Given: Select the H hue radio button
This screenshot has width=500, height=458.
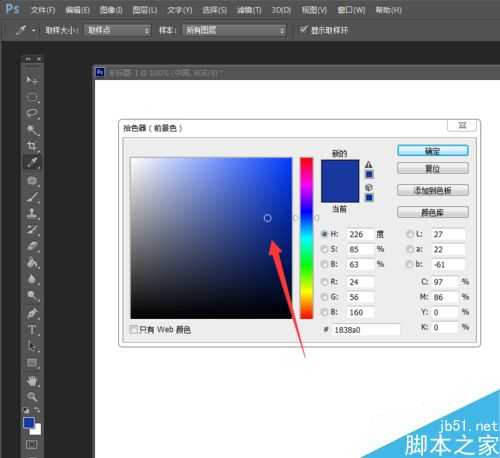Looking at the screenshot, I should tap(324, 234).
